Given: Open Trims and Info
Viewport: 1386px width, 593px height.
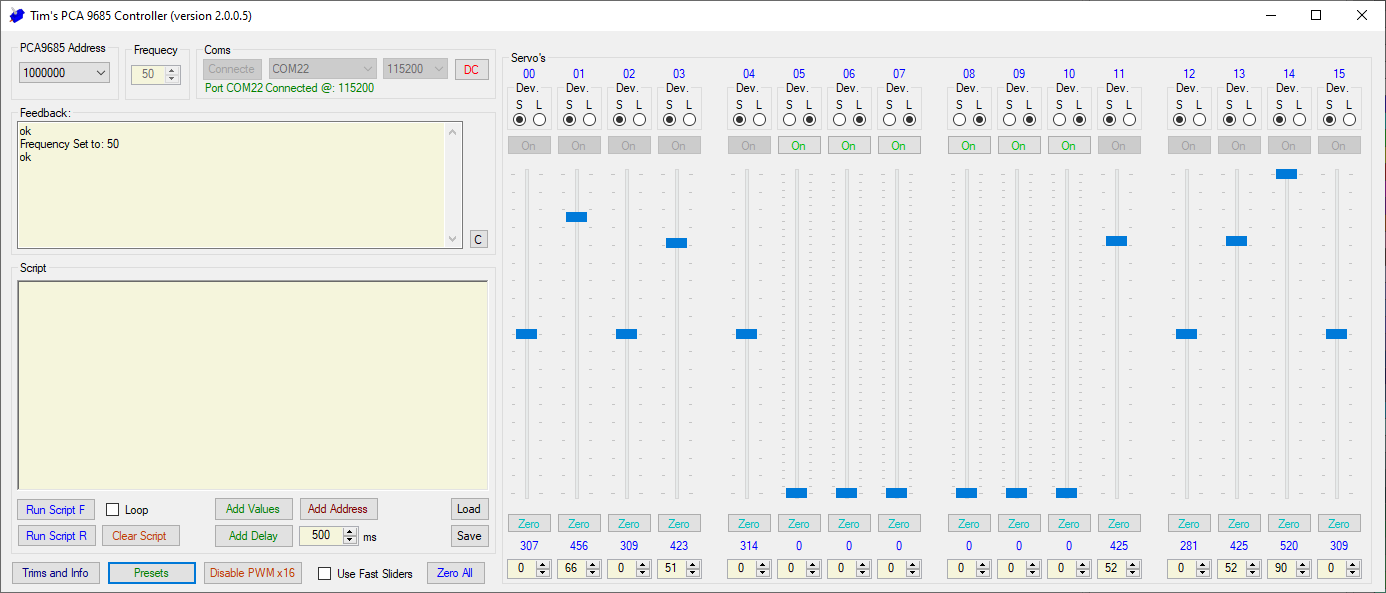Looking at the screenshot, I should click(x=55, y=572).
